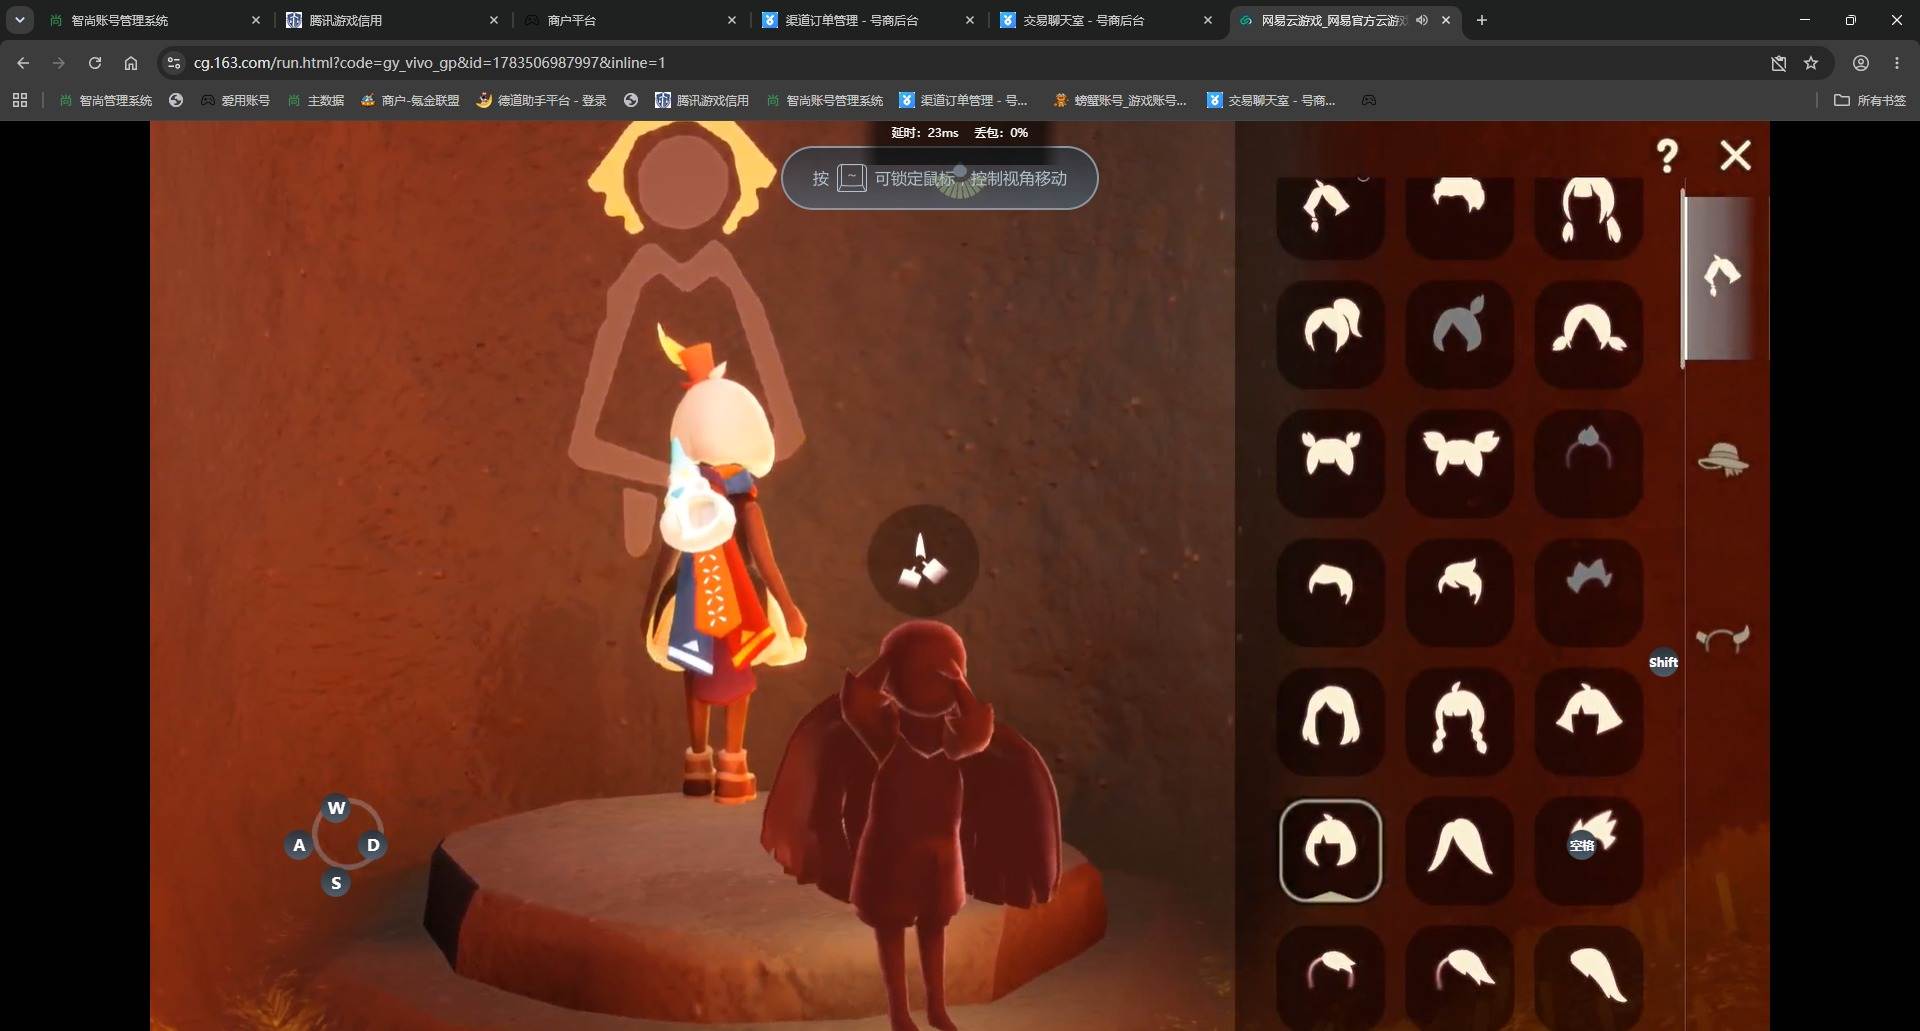Pick the long parted straight hairstyle

click(1459, 850)
